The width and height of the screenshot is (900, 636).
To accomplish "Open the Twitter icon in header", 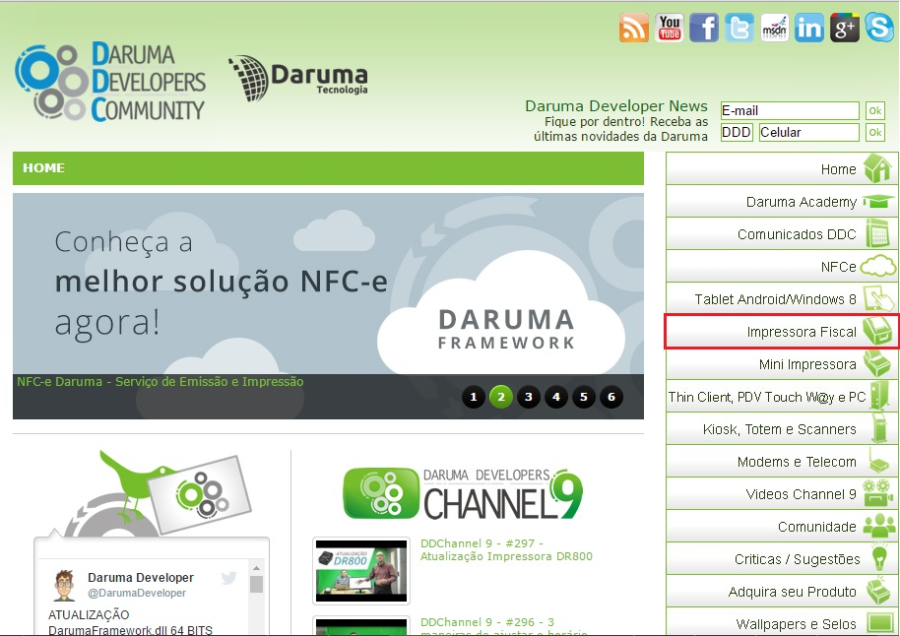I will coord(739,28).
